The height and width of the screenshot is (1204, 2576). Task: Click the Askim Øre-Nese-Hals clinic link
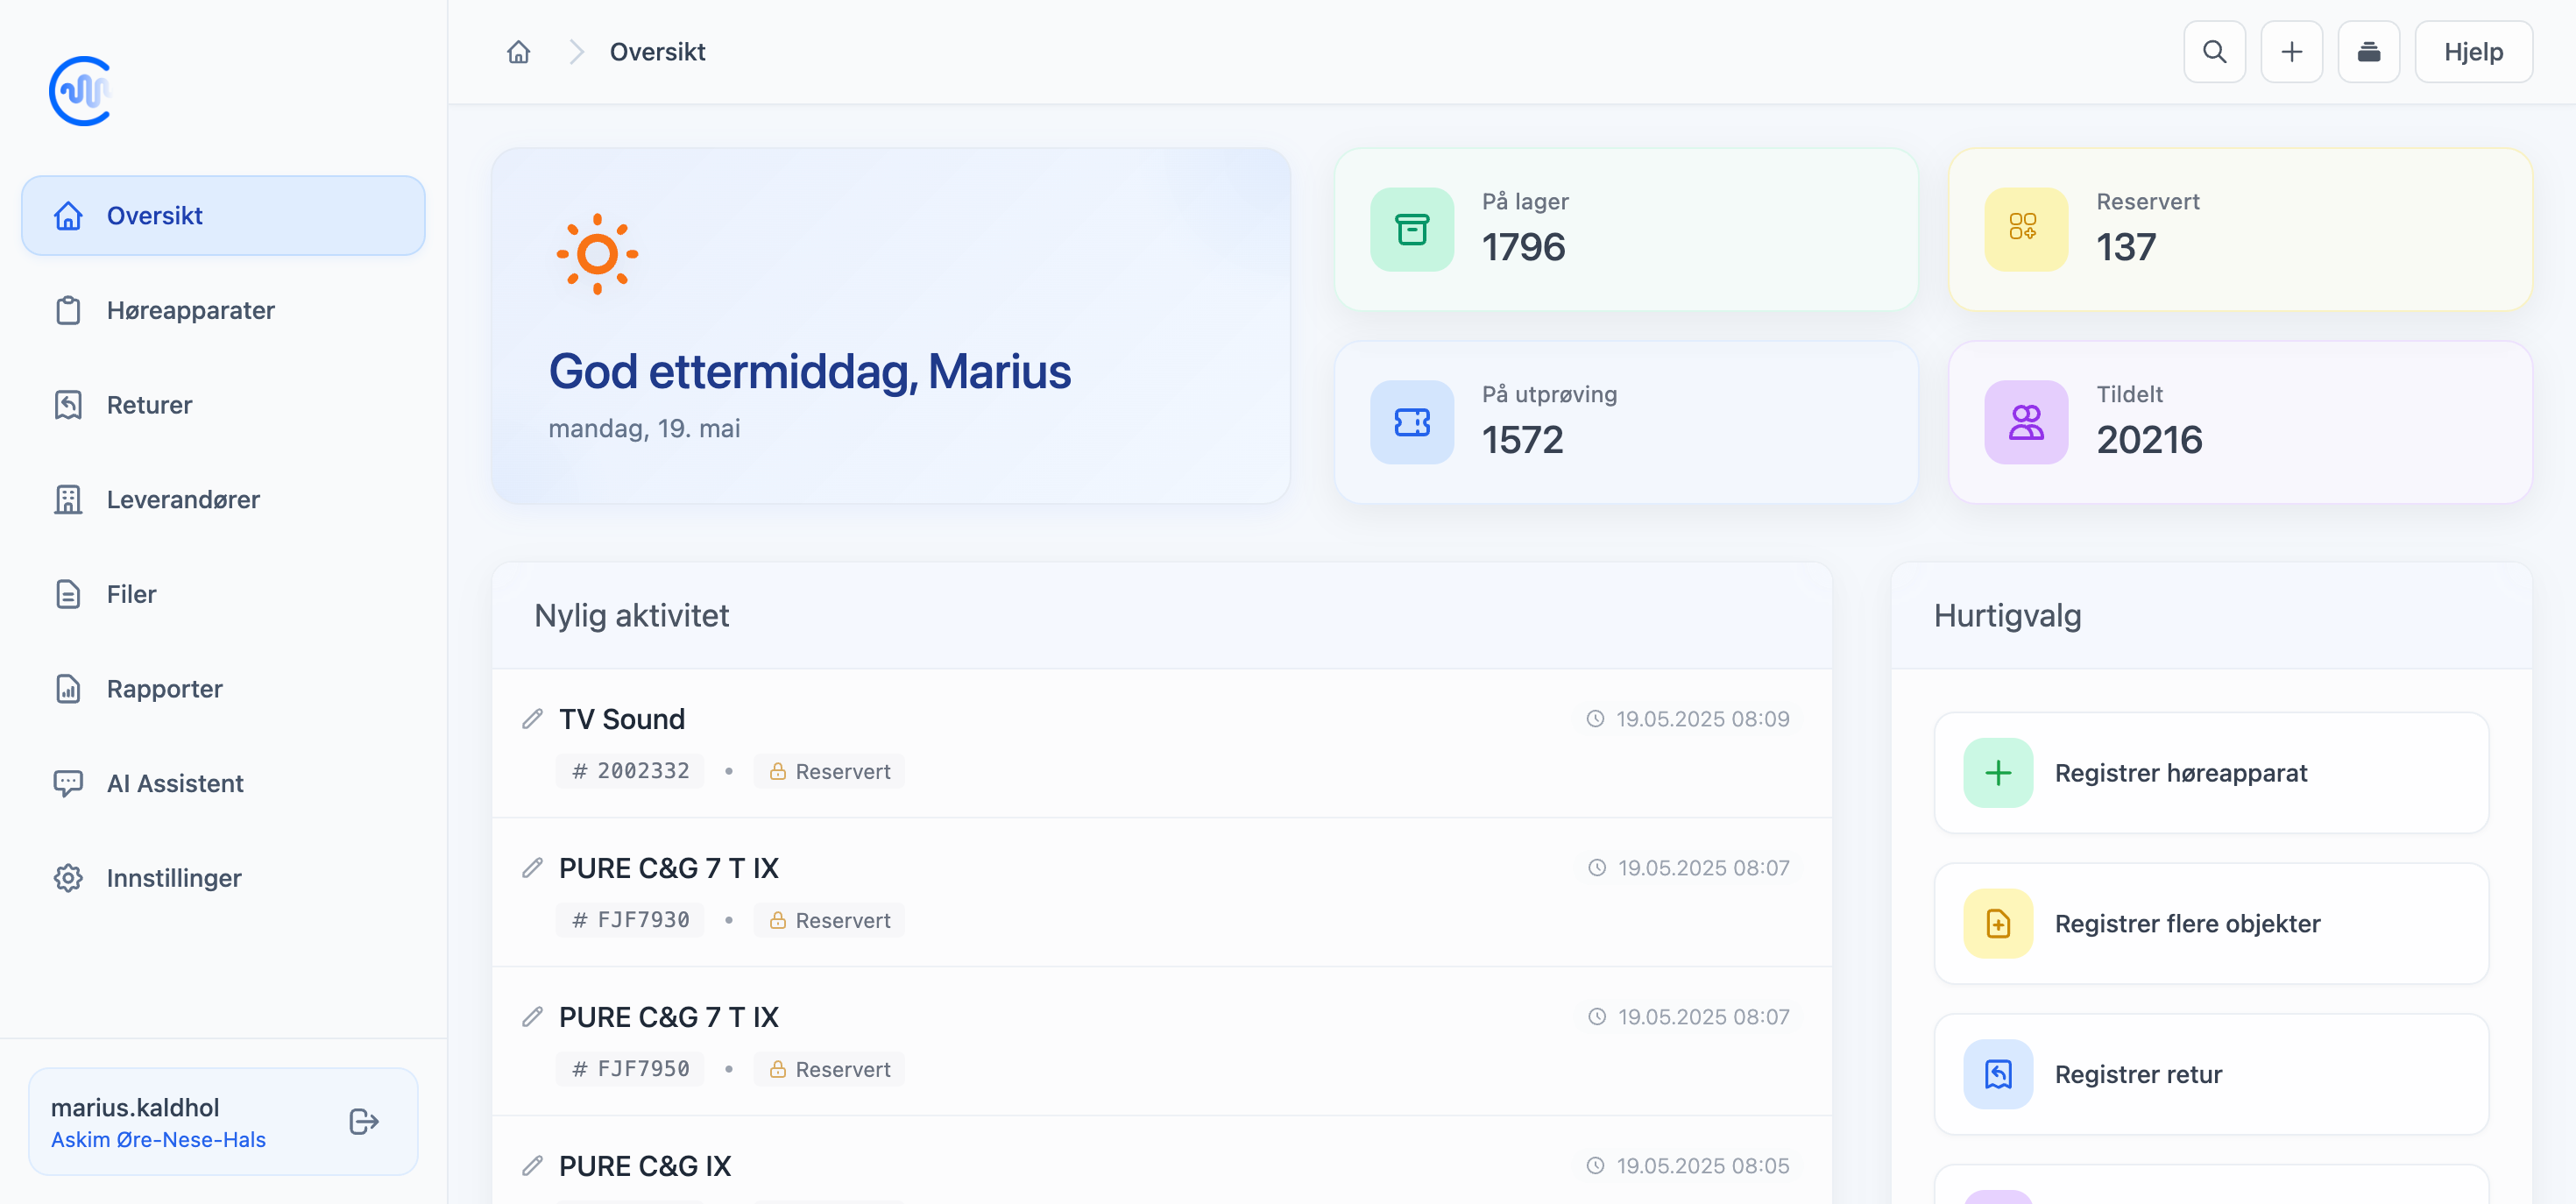pos(158,1140)
